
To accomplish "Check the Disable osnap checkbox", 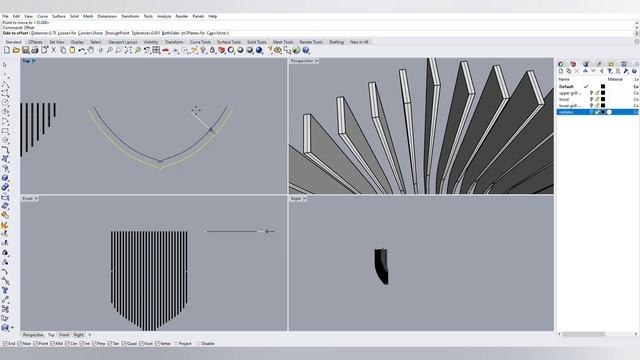I will pos(198,344).
